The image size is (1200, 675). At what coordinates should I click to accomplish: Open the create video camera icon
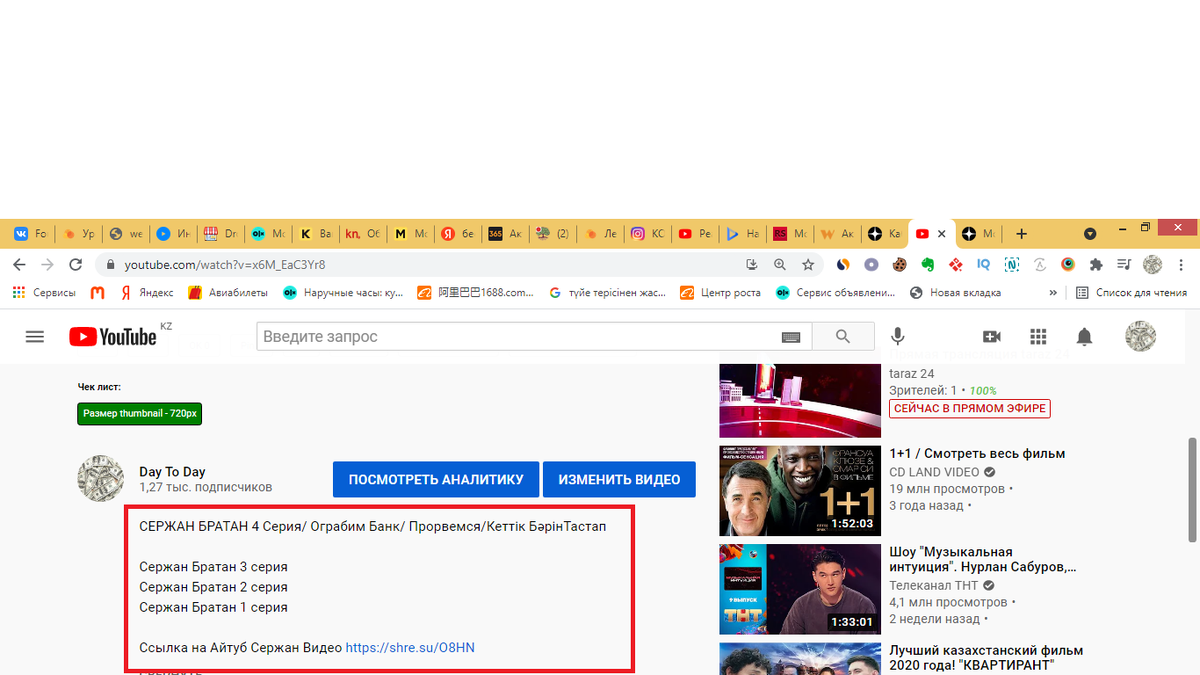coord(992,337)
